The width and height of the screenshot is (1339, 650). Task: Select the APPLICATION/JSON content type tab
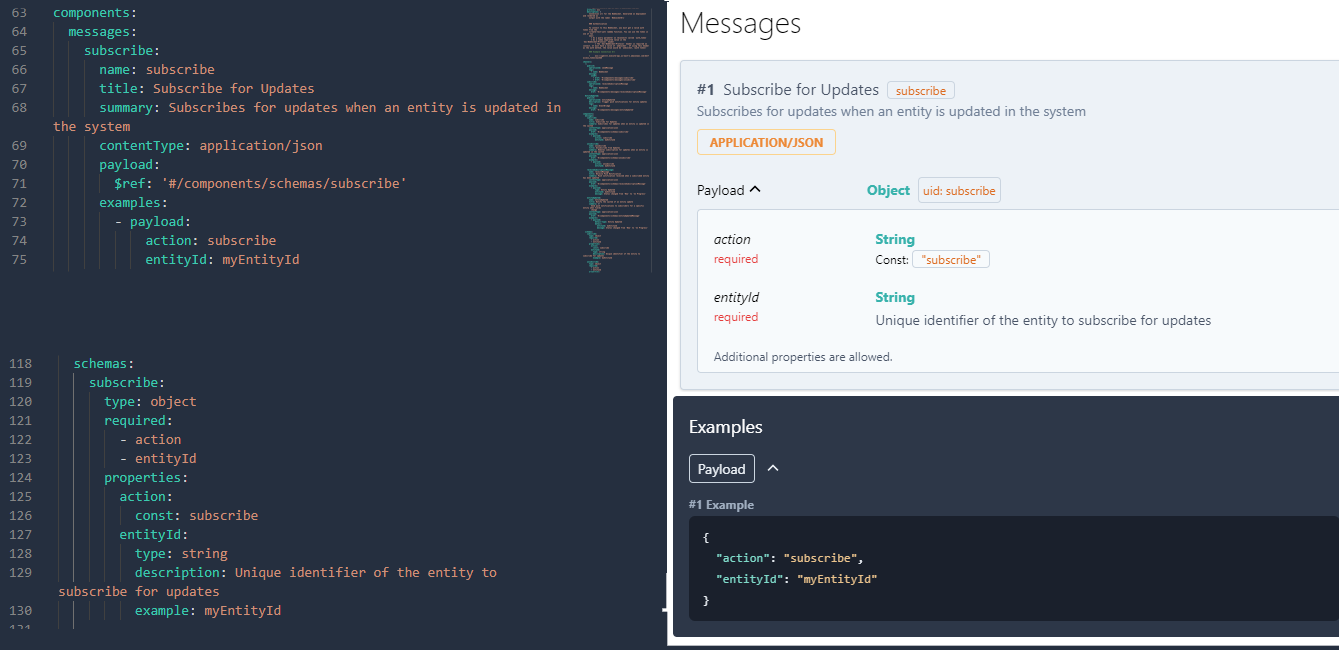pyautogui.click(x=765, y=141)
